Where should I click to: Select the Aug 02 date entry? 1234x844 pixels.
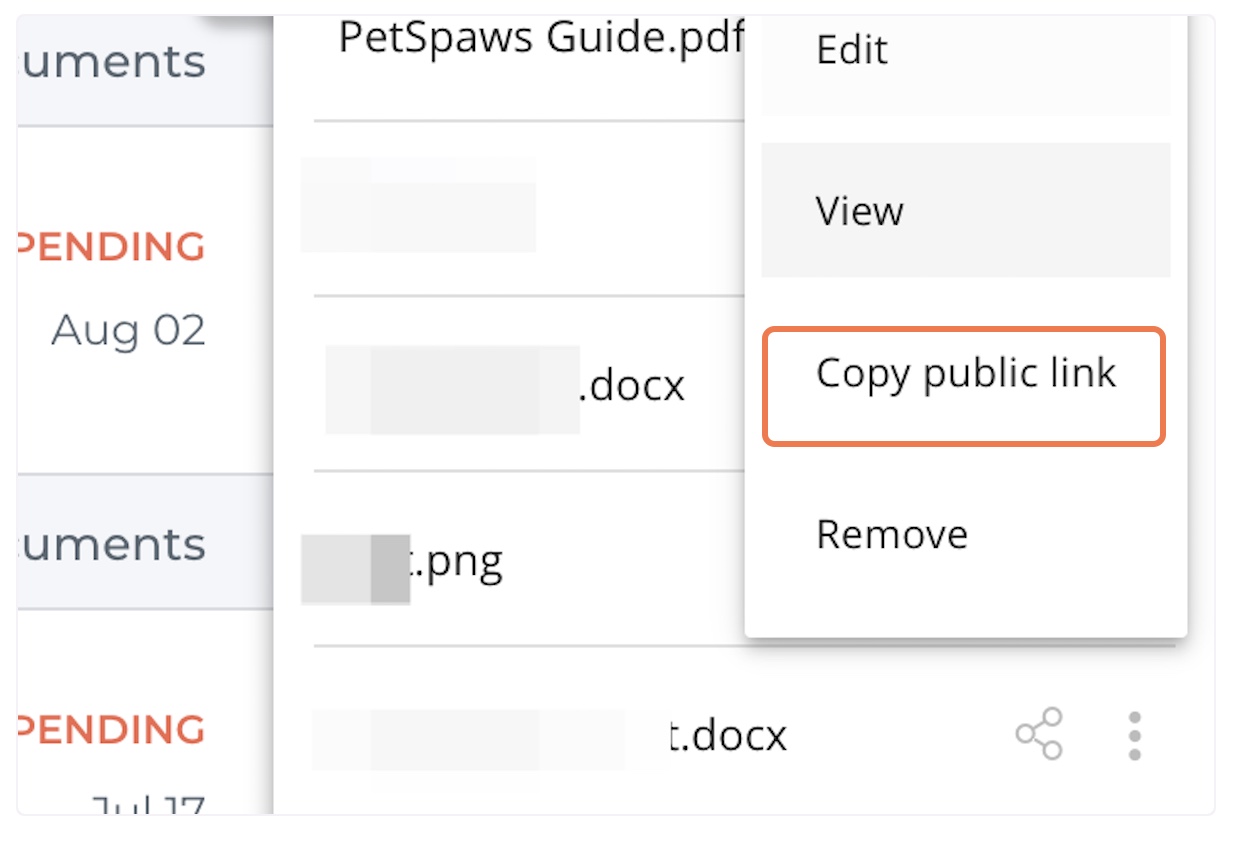click(128, 330)
